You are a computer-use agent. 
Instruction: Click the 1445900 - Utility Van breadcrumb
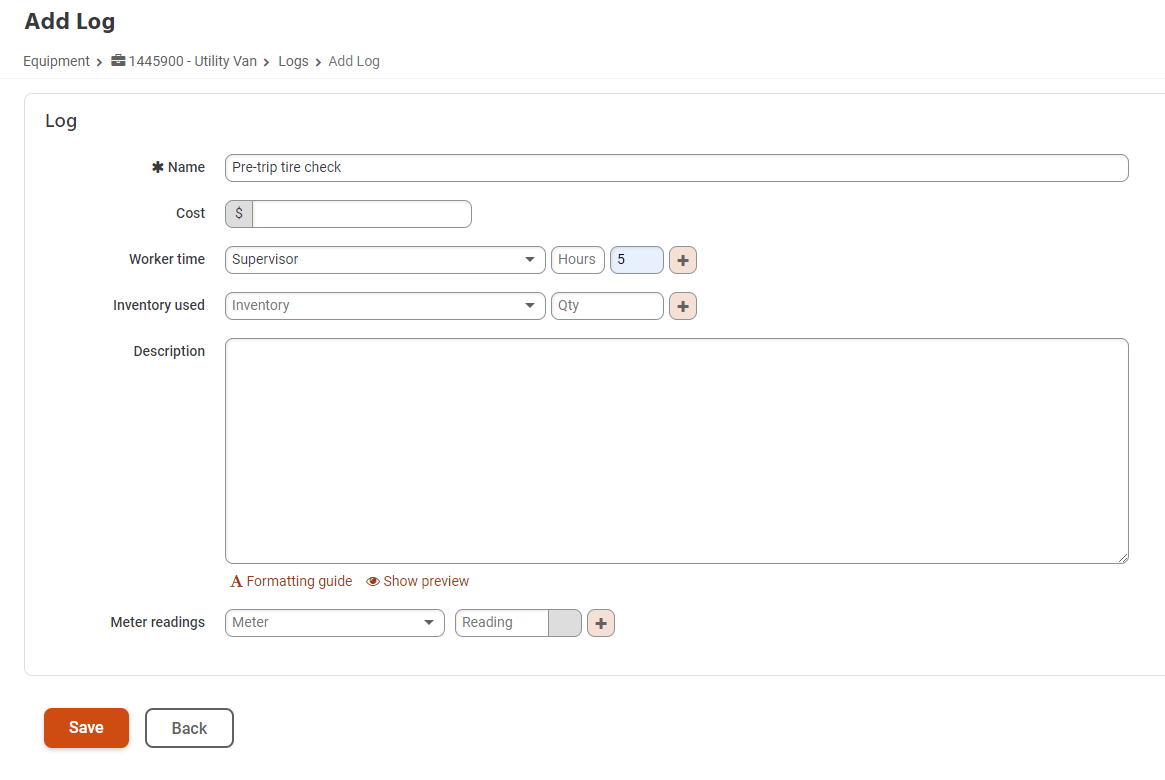pos(192,61)
